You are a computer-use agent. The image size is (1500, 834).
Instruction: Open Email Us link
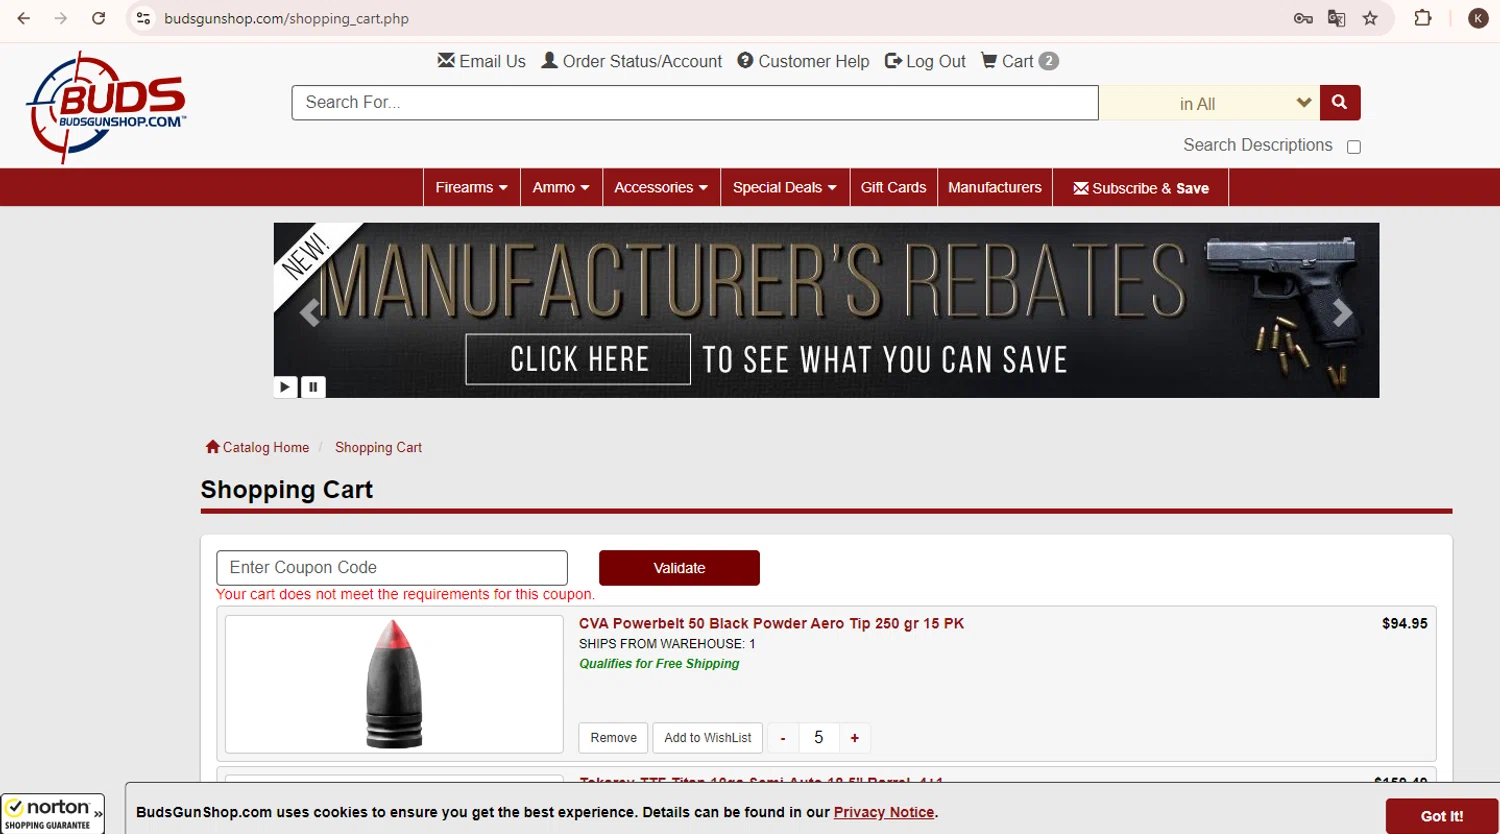[x=482, y=61]
